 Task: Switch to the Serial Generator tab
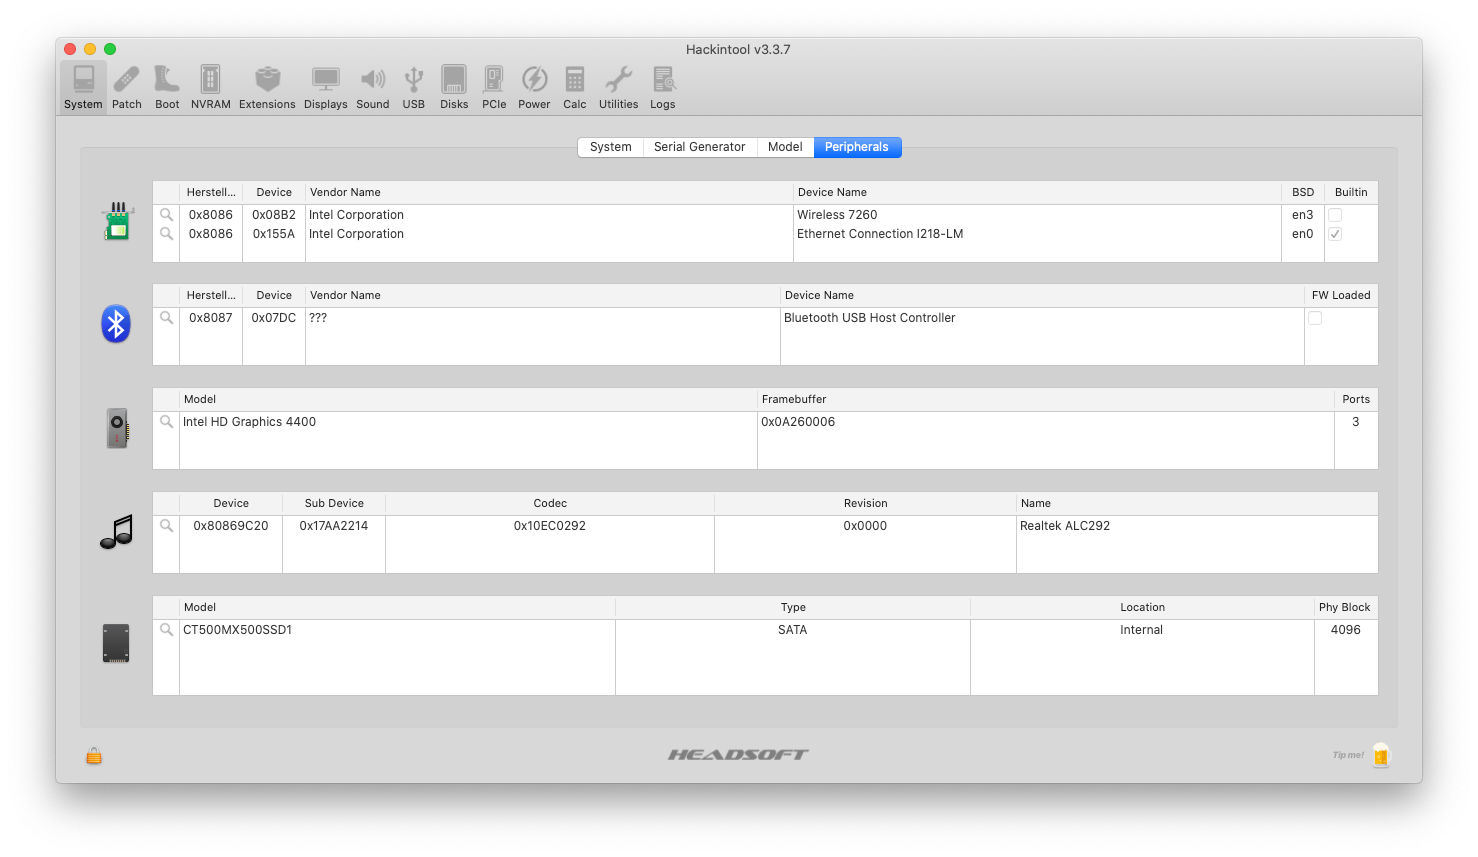click(x=699, y=147)
